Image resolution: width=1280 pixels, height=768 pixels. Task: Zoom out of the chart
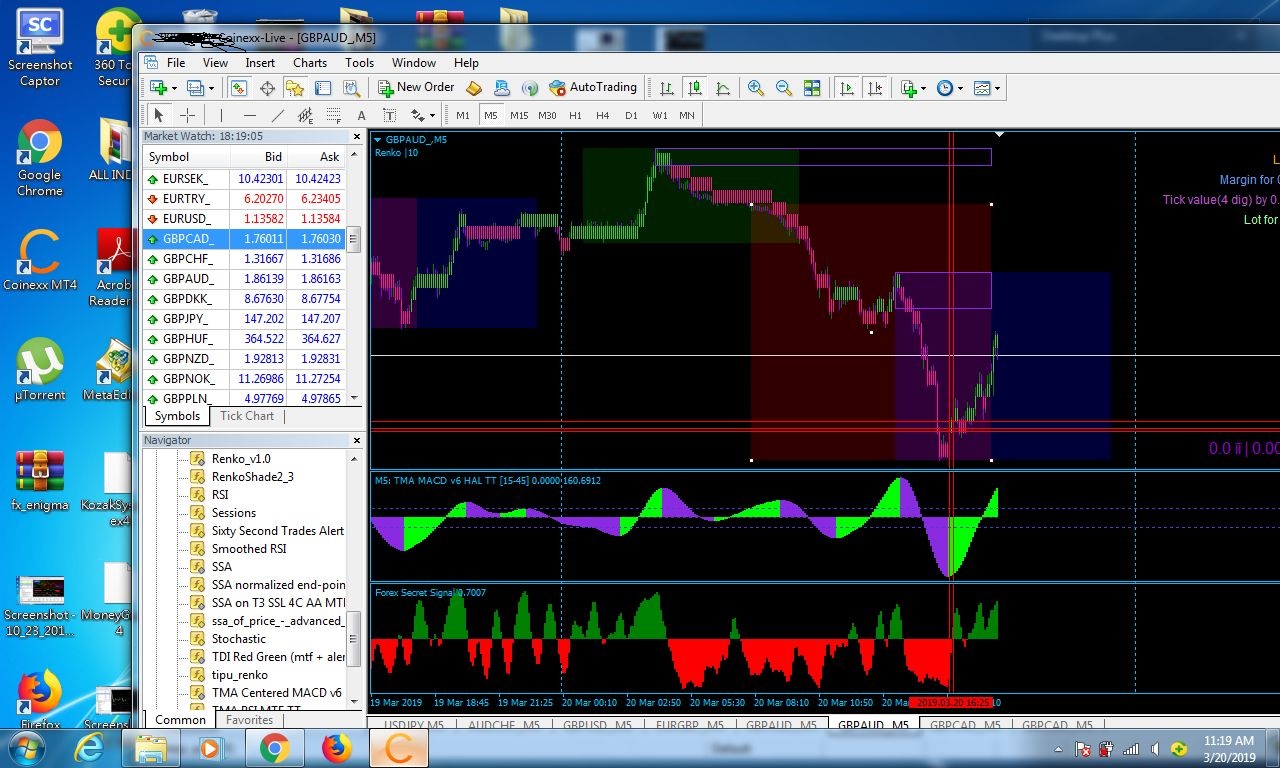(x=784, y=88)
